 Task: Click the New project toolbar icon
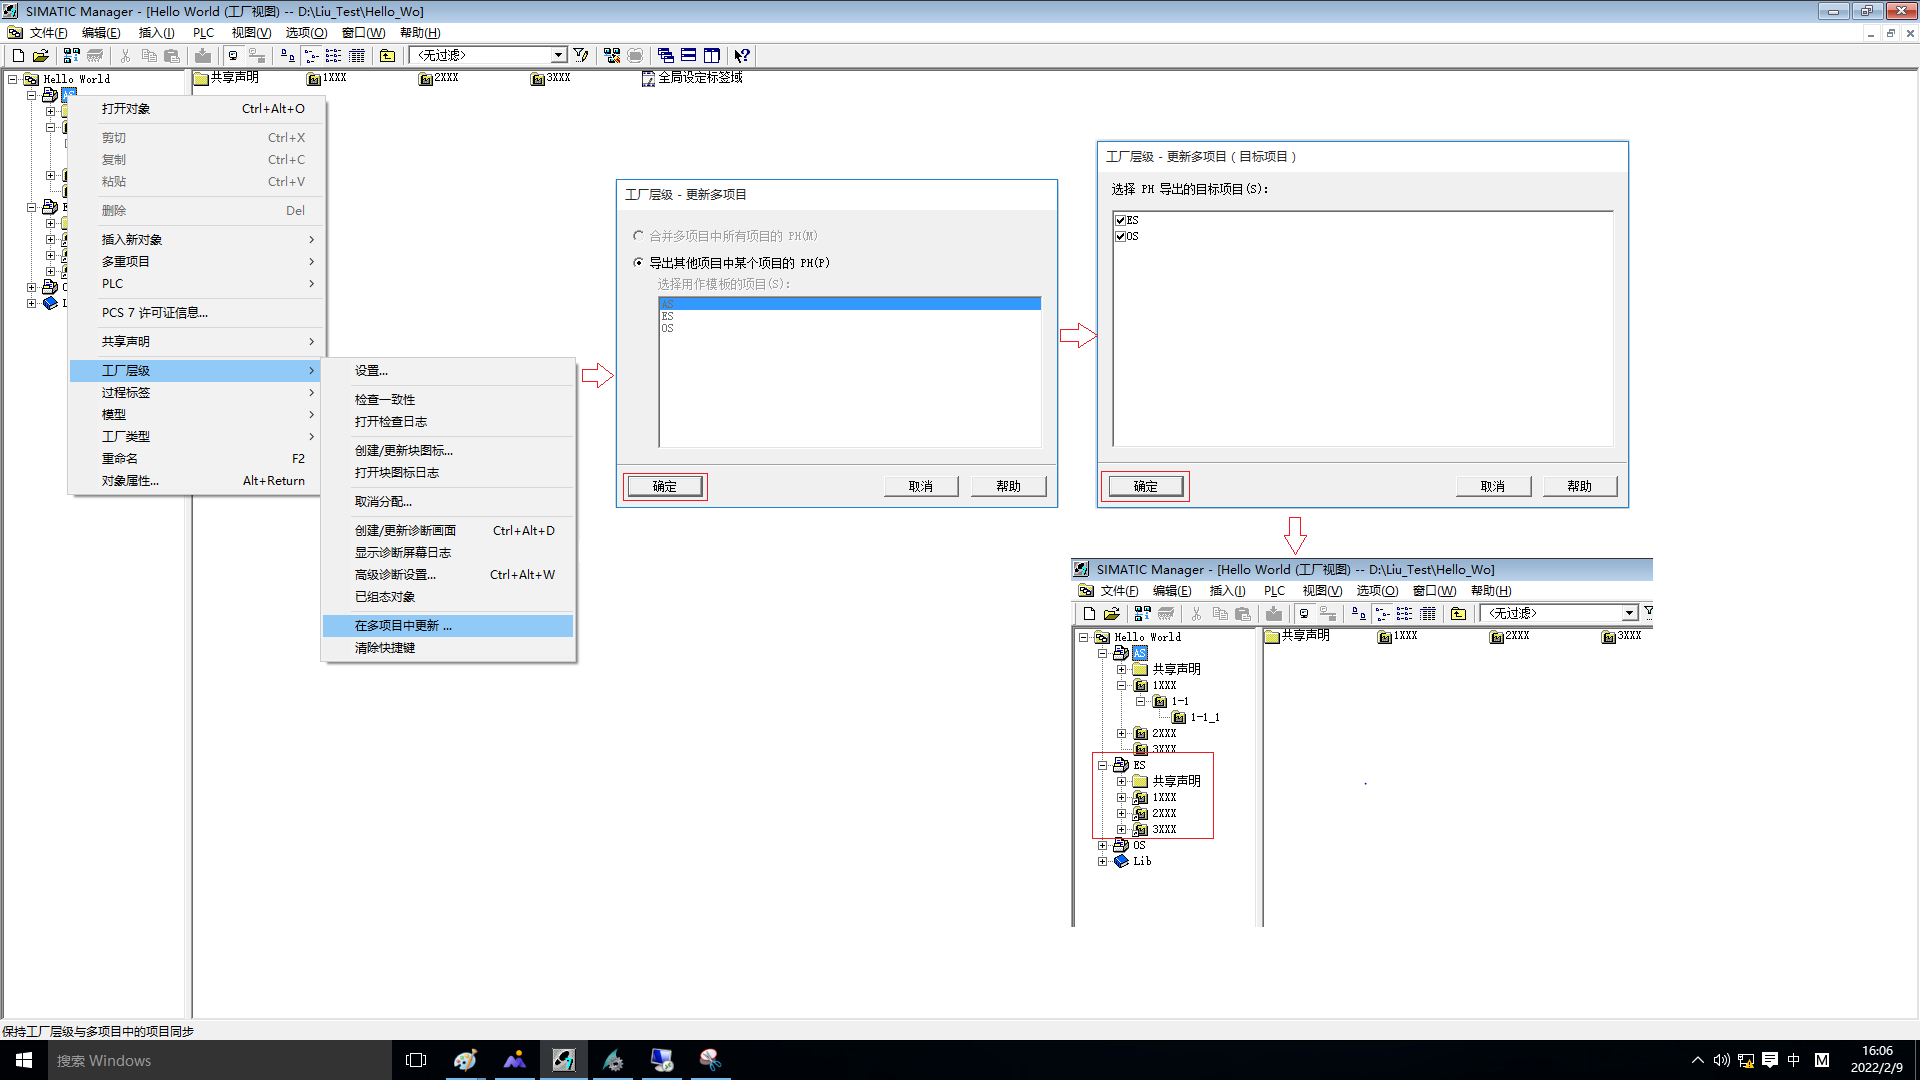coord(18,56)
